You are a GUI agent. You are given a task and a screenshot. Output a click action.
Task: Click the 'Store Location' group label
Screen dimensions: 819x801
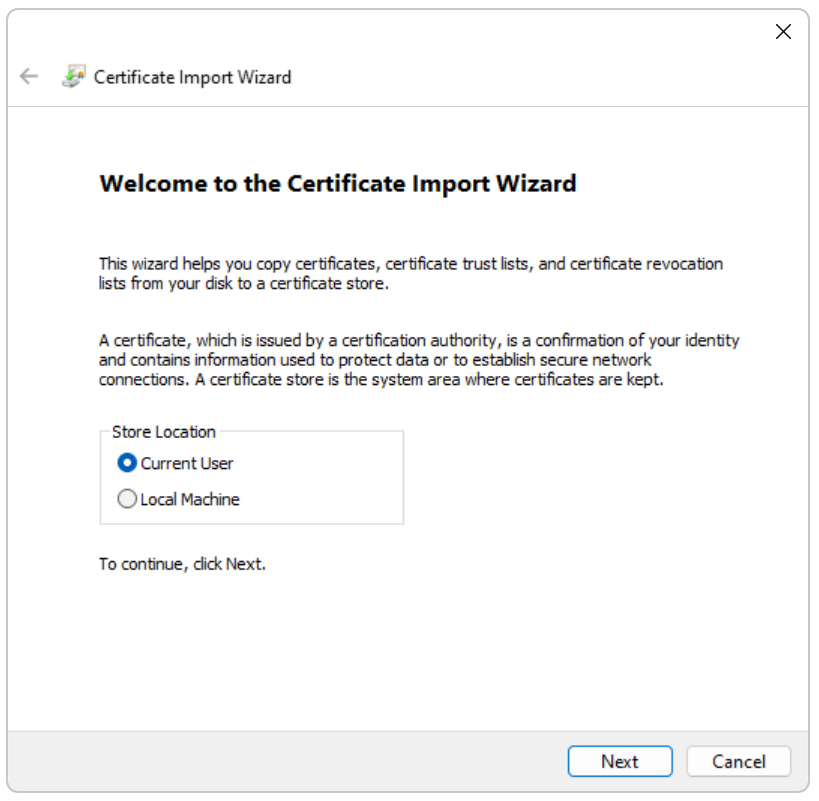click(163, 432)
